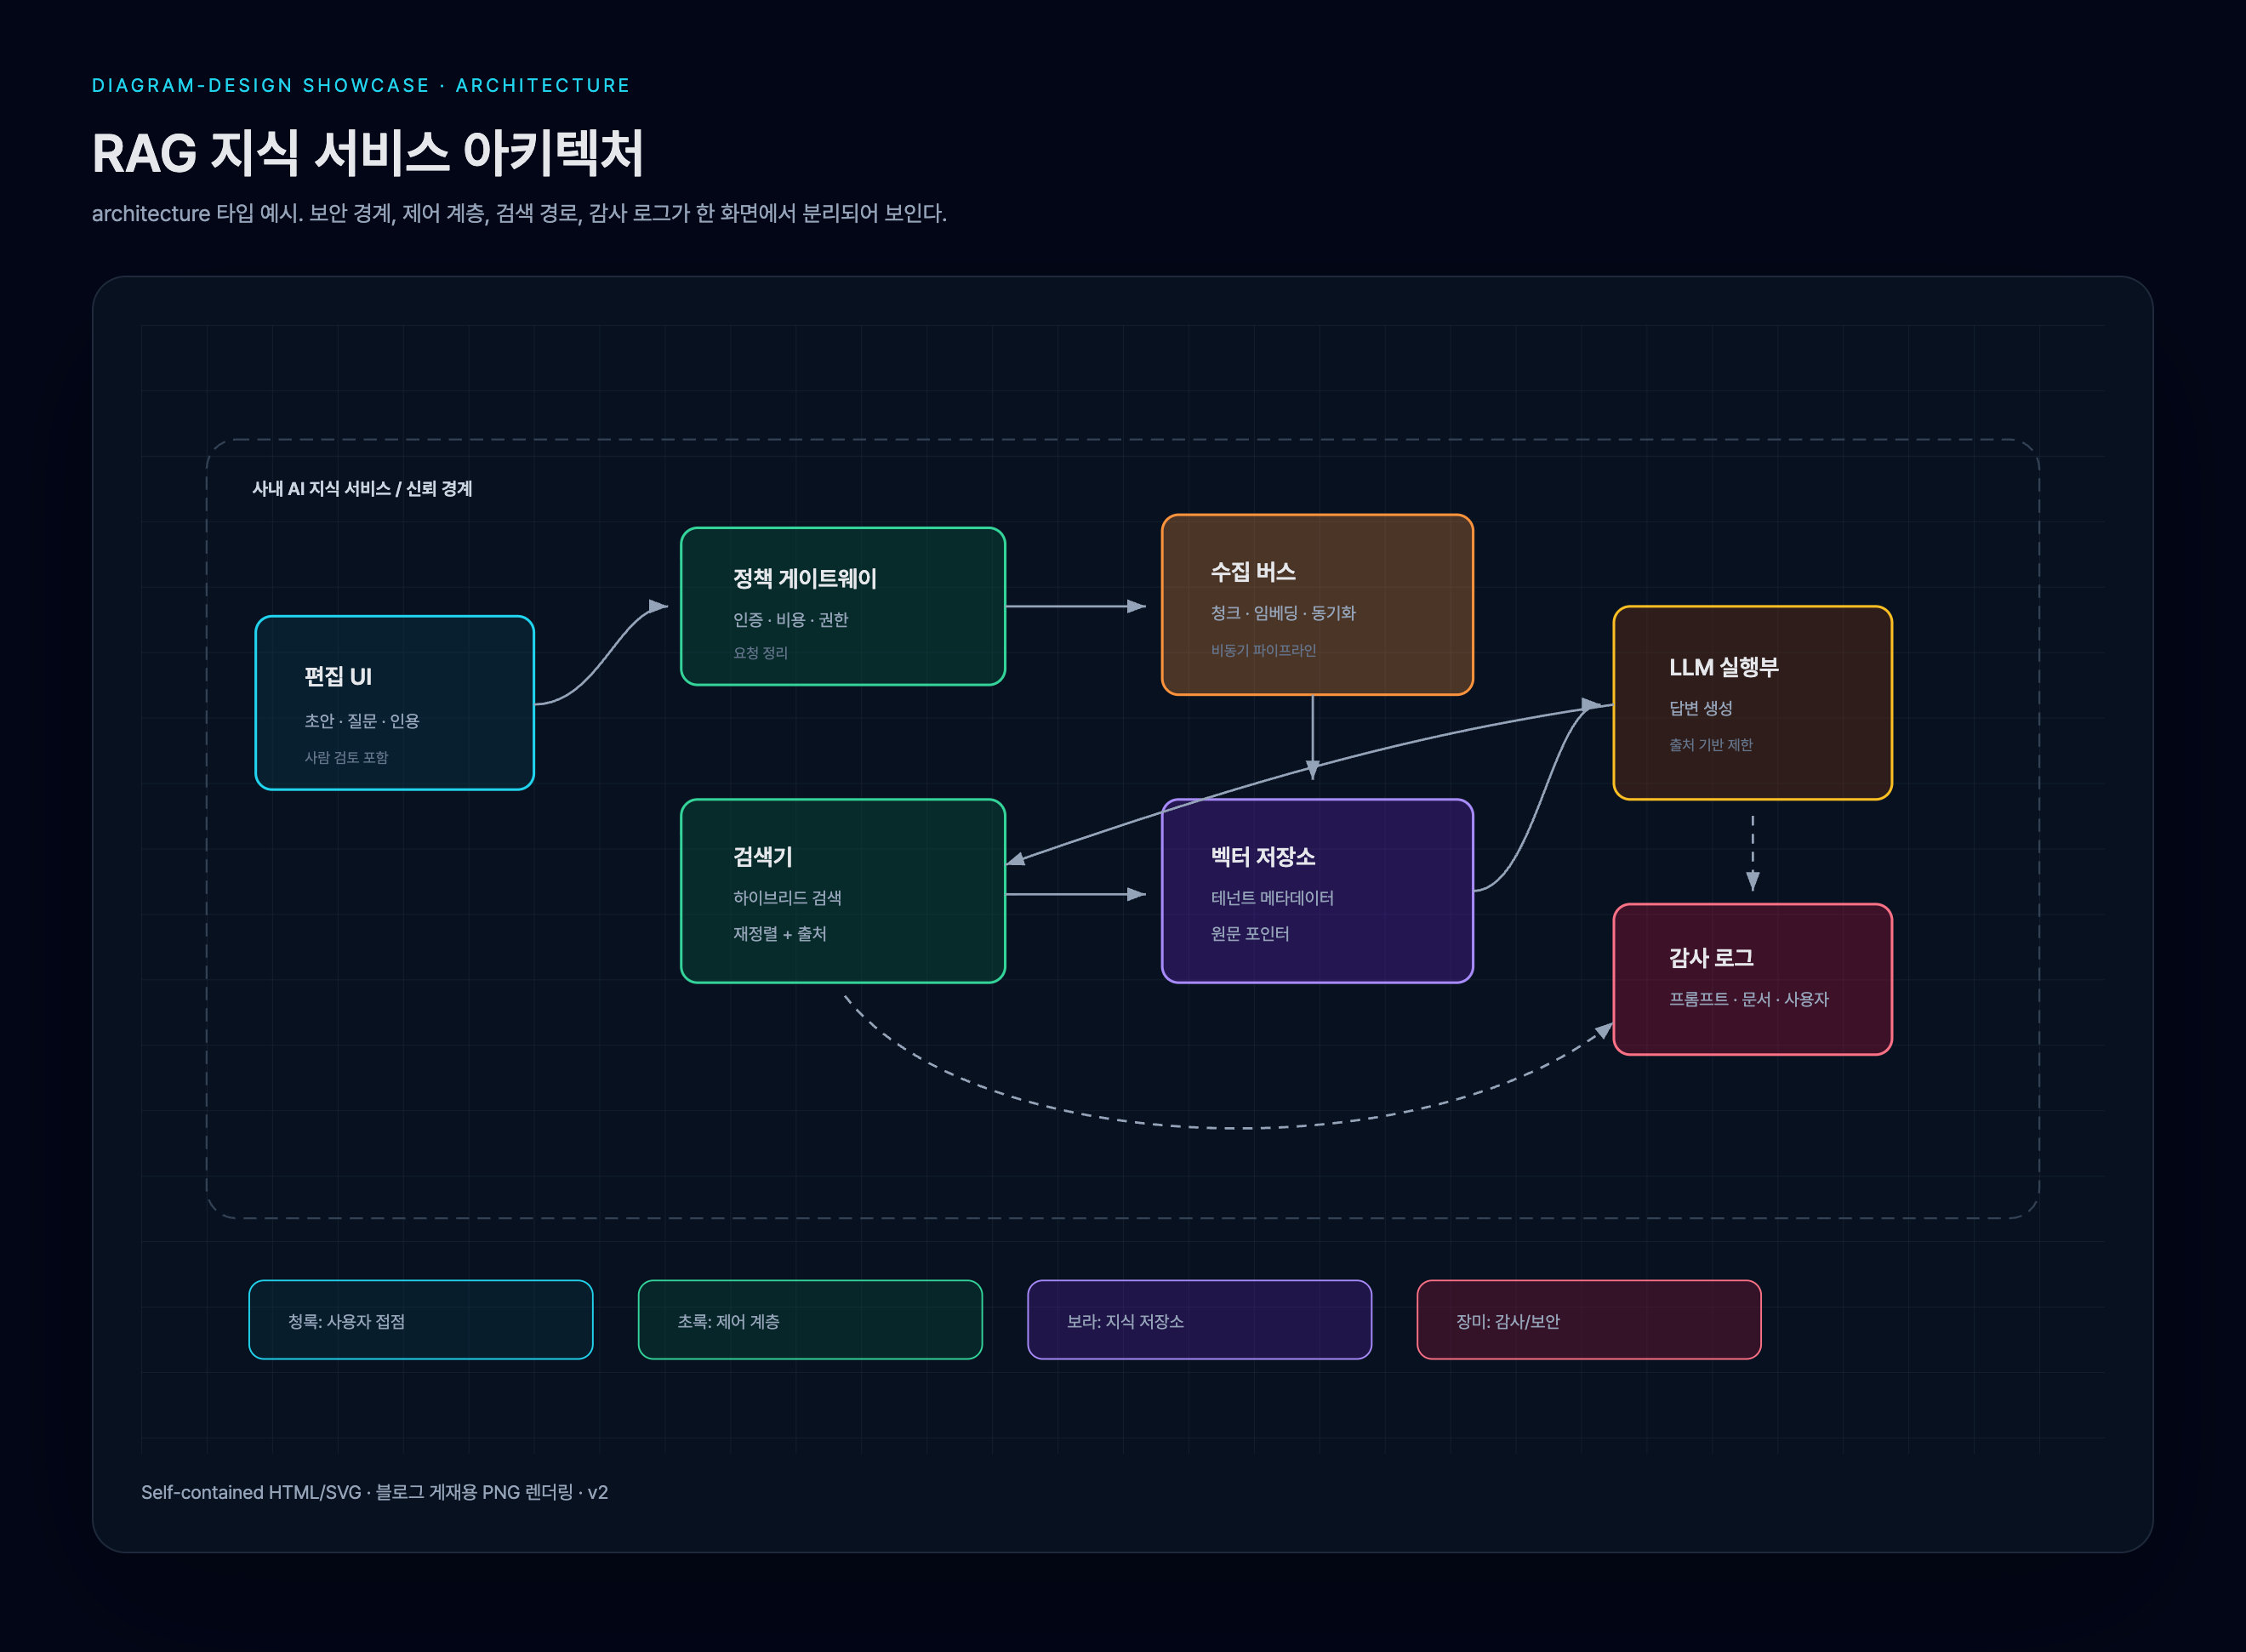The width and height of the screenshot is (2246, 1652).
Task: Select the 벡터 저장소 node
Action: pos(1317,890)
